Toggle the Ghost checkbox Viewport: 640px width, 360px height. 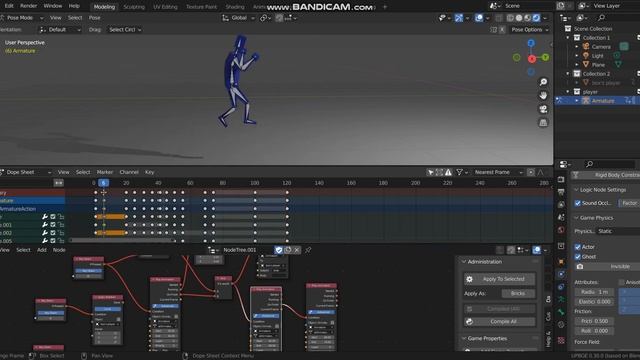point(578,257)
